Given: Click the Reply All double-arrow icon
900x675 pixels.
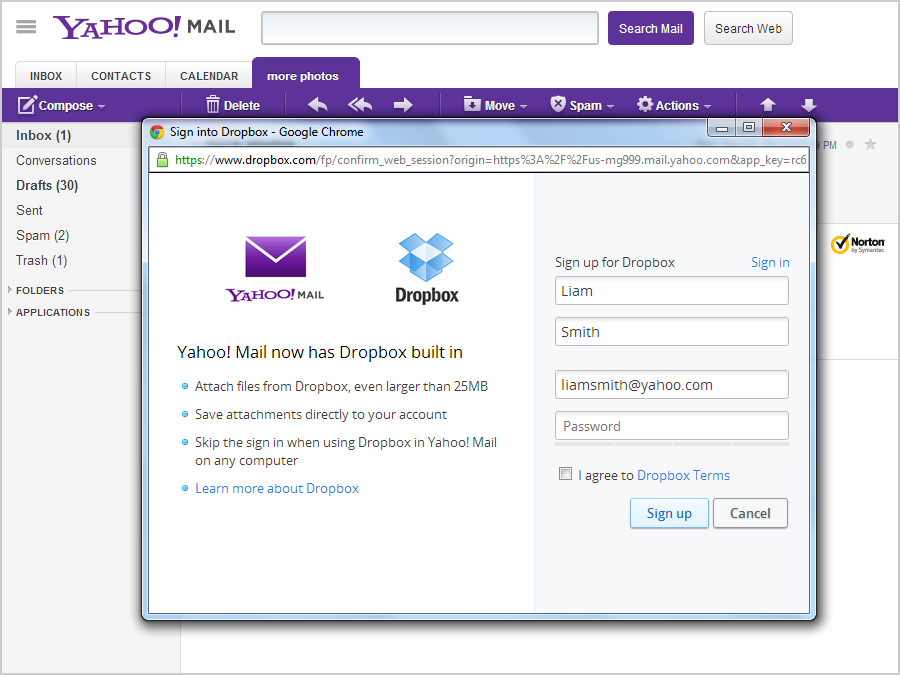Looking at the screenshot, I should pos(360,105).
